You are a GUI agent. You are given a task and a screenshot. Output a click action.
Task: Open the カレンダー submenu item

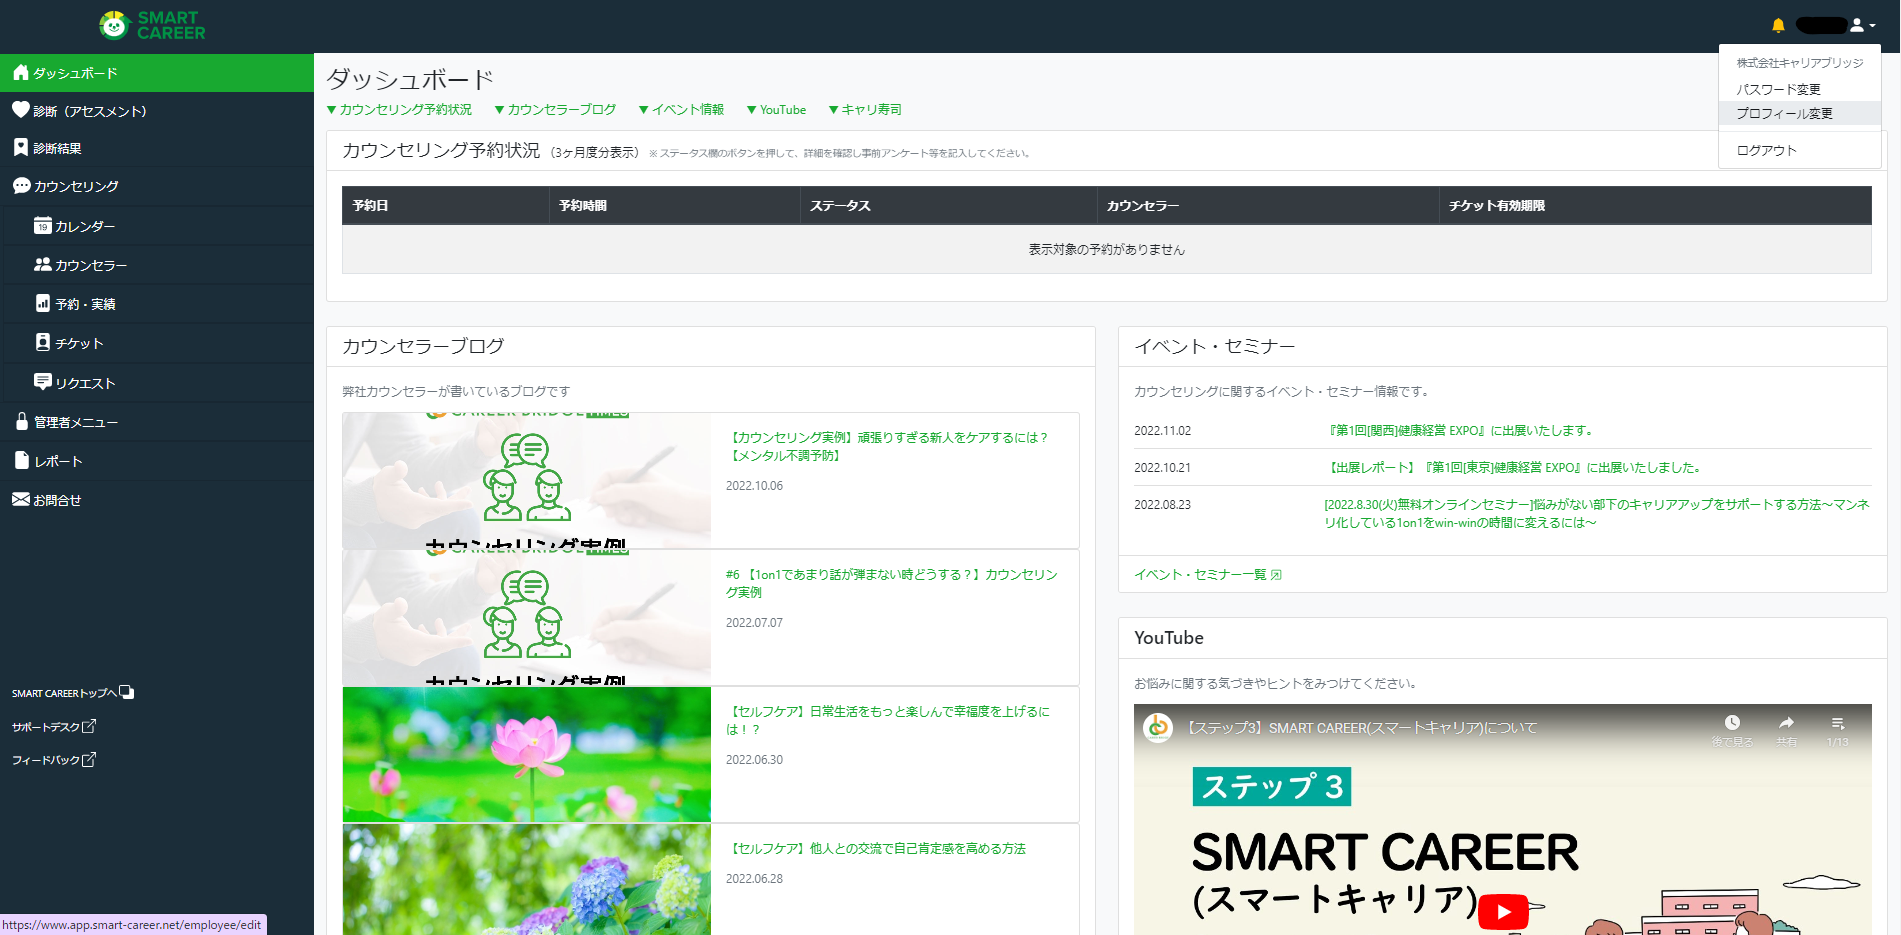click(157, 226)
